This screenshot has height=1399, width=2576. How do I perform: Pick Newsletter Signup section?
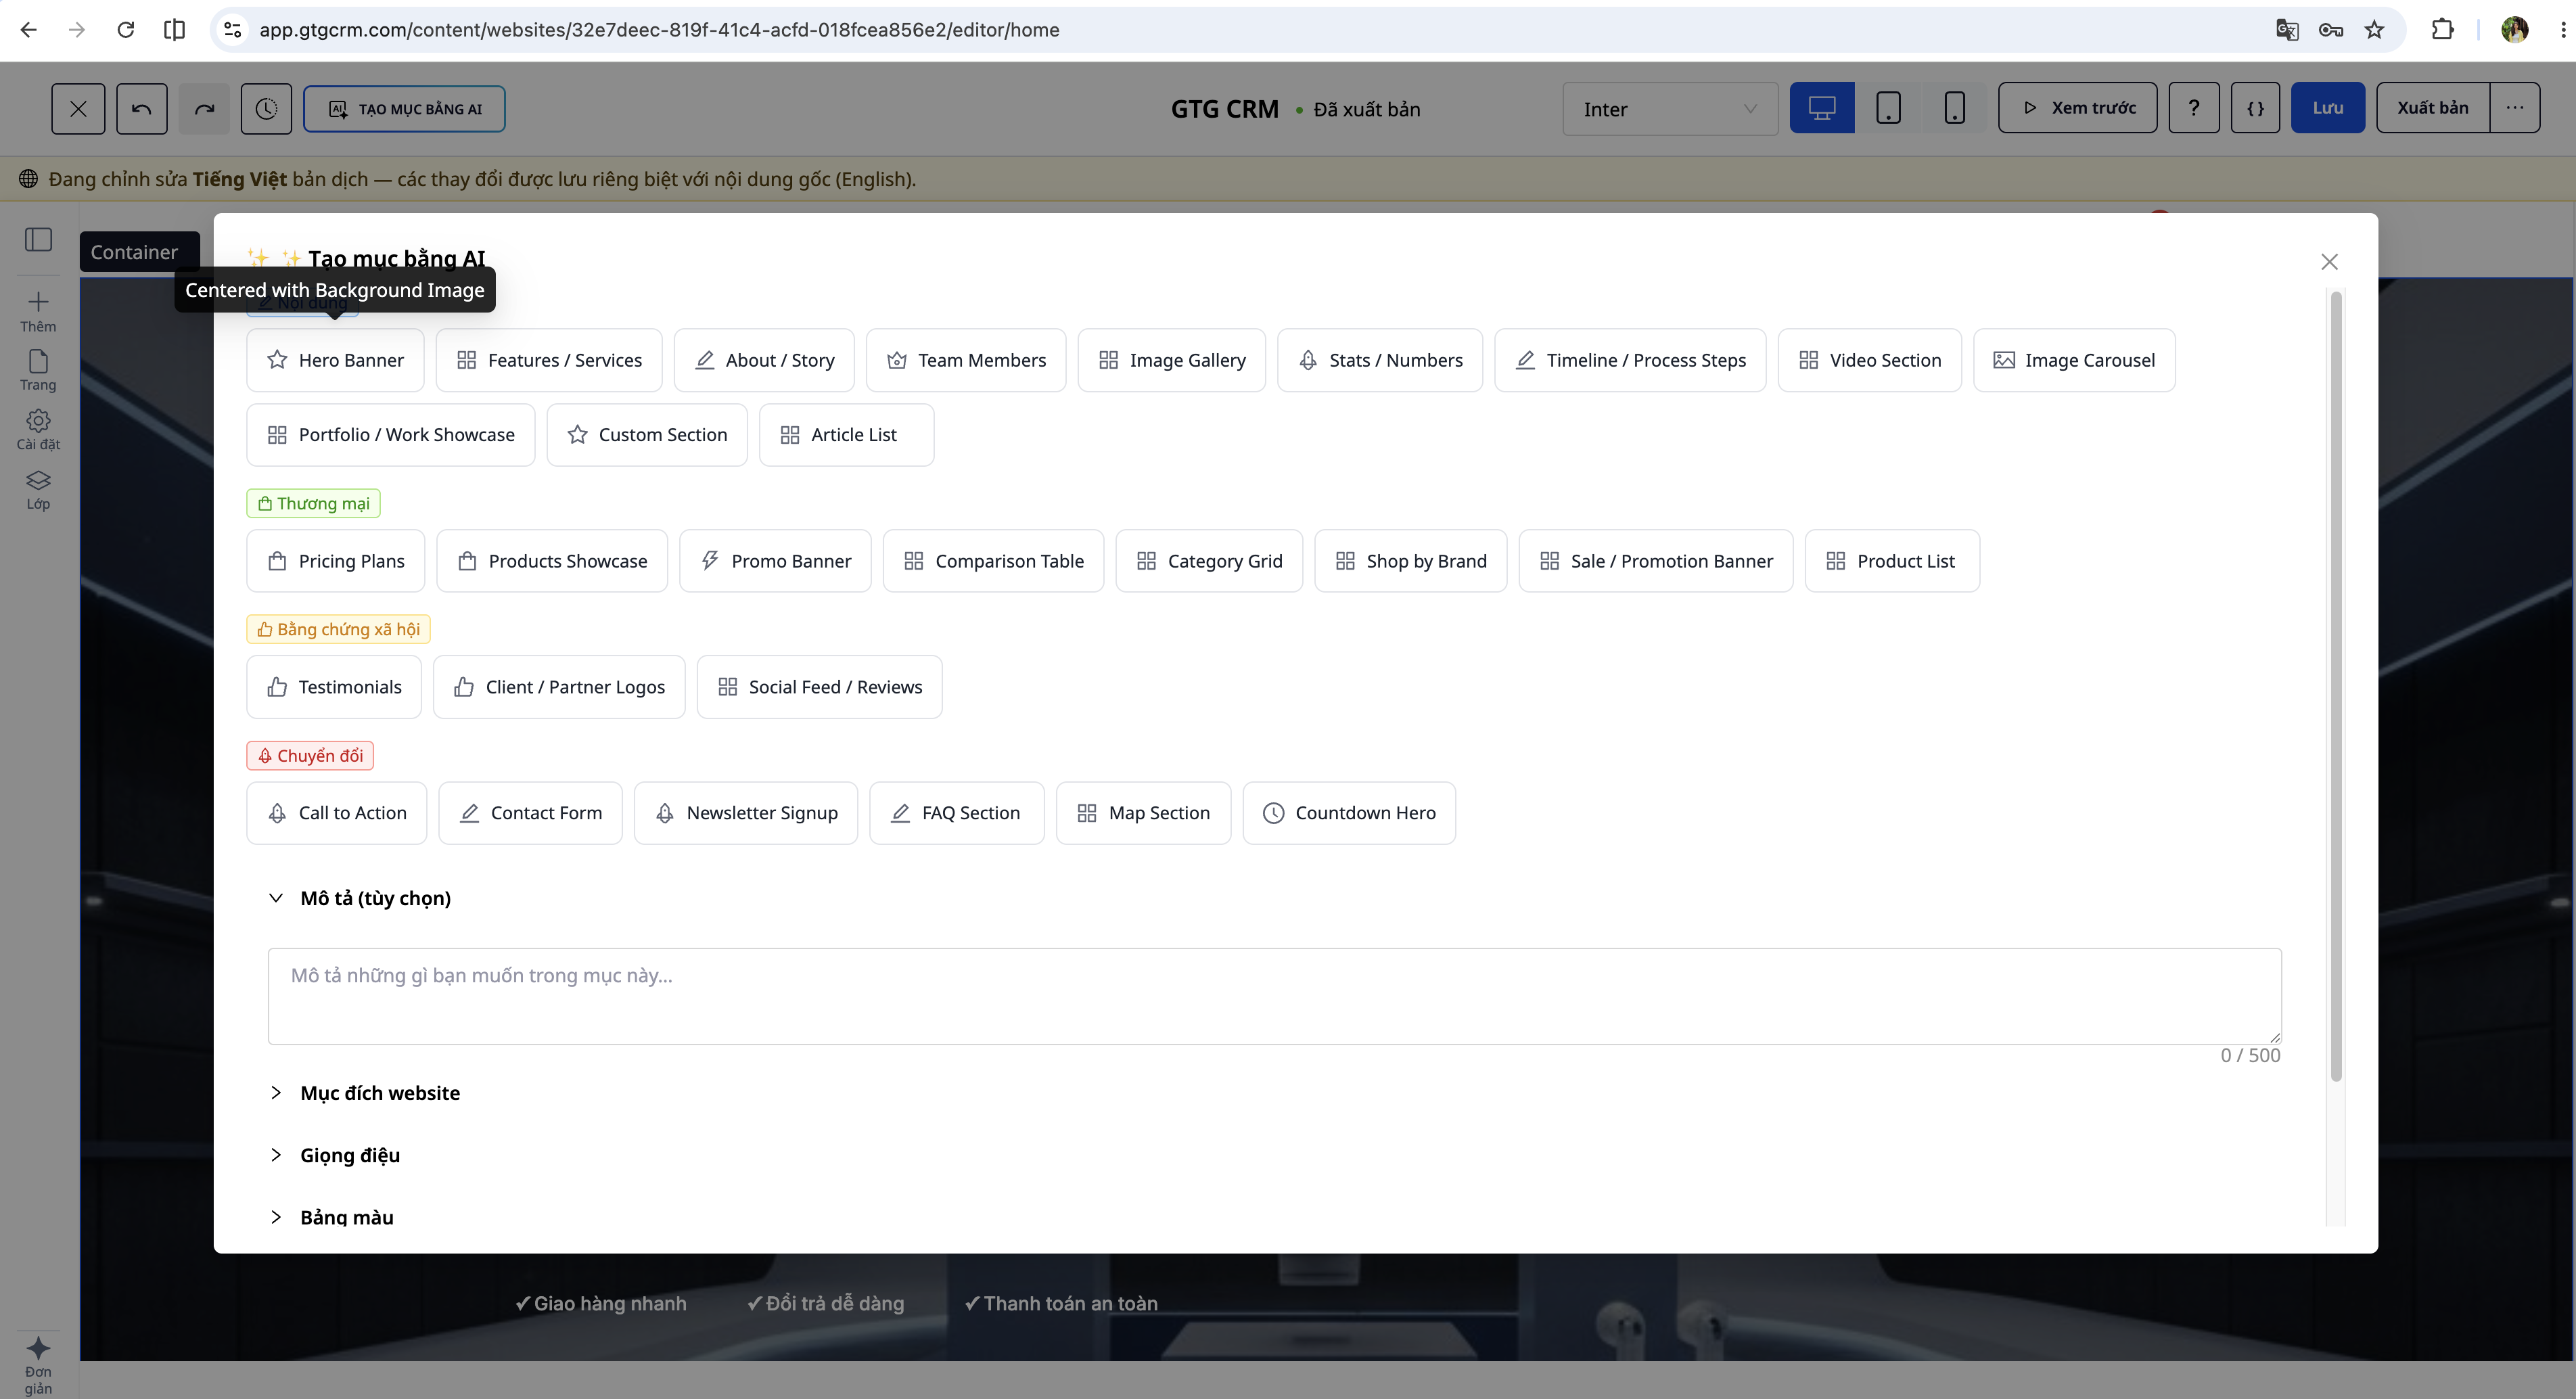746,813
